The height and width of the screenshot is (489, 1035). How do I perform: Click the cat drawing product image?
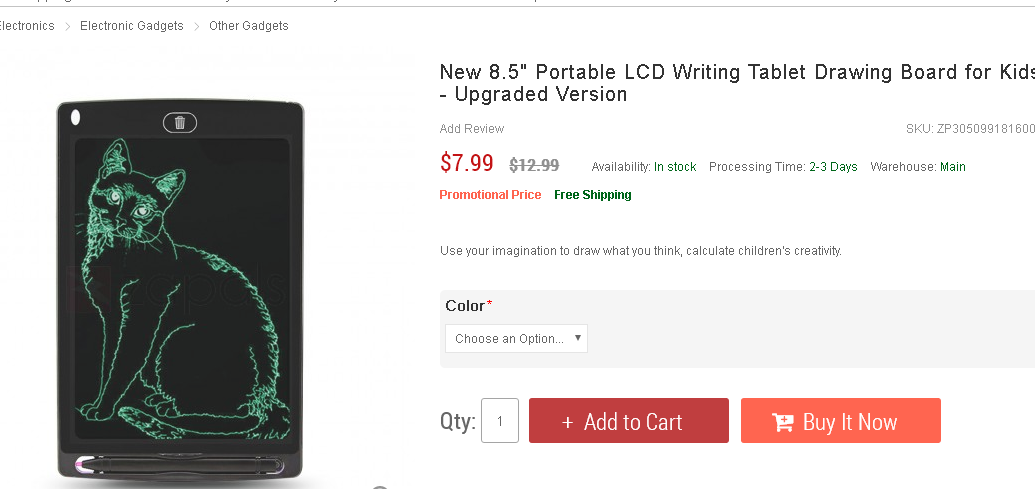(181, 290)
